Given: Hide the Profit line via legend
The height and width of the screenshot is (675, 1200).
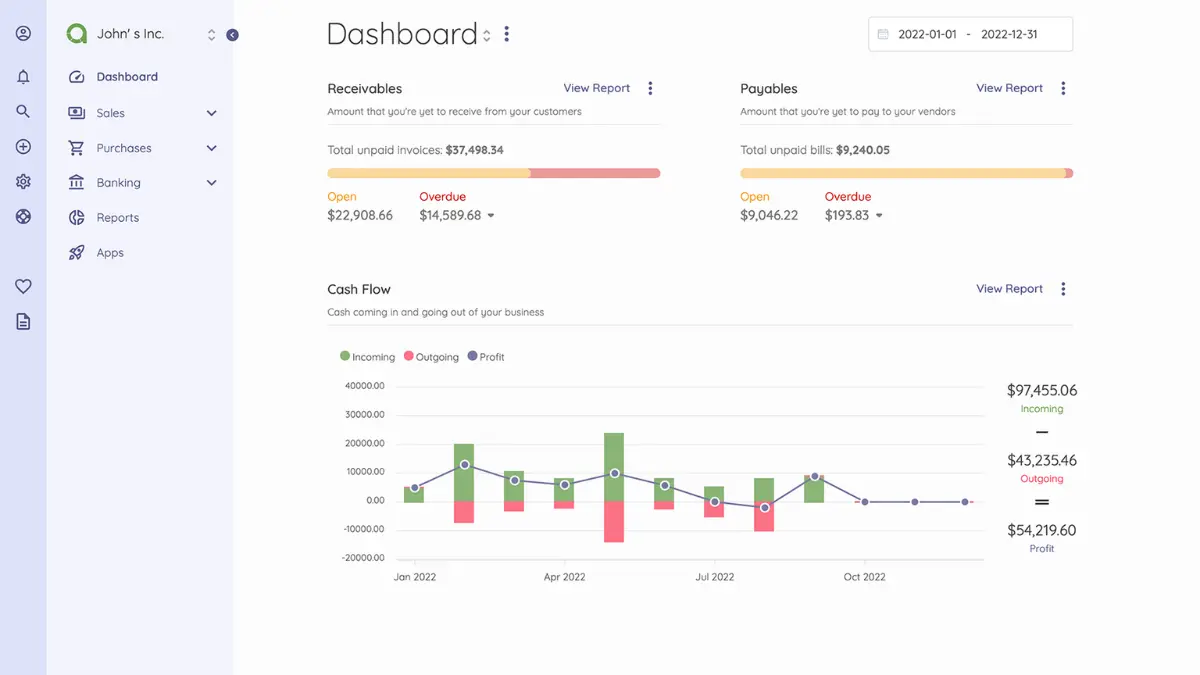Looking at the screenshot, I should [x=486, y=357].
